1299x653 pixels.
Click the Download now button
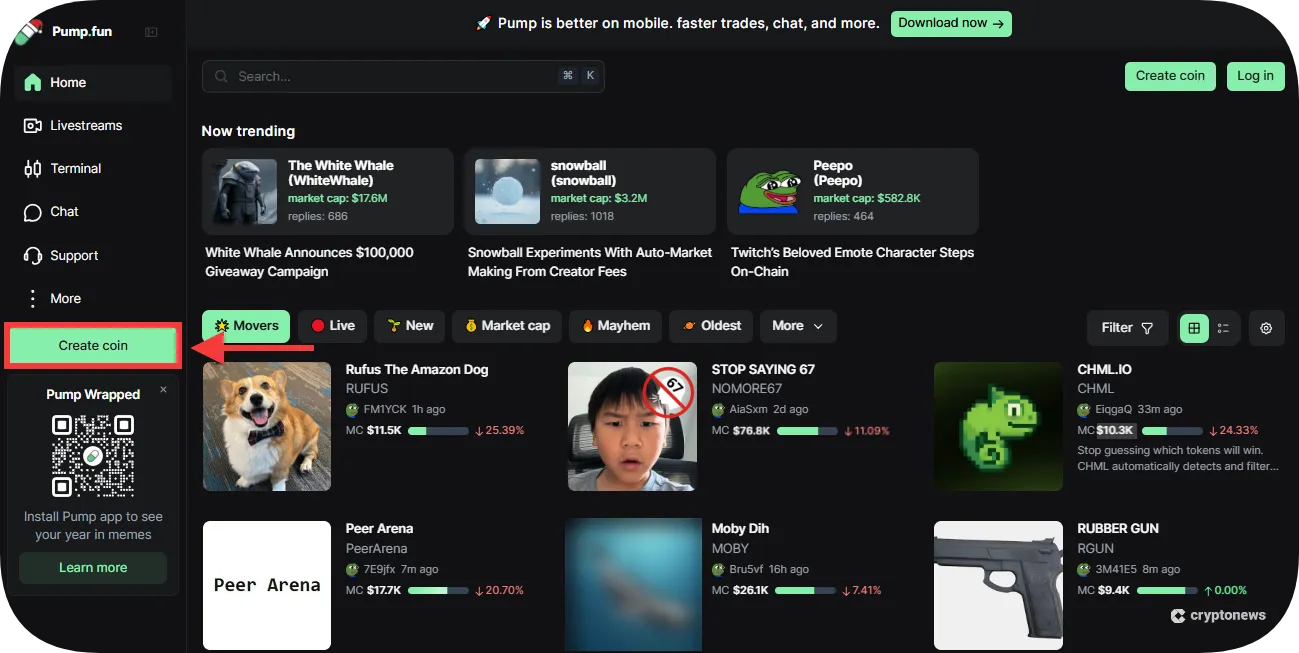click(x=950, y=23)
